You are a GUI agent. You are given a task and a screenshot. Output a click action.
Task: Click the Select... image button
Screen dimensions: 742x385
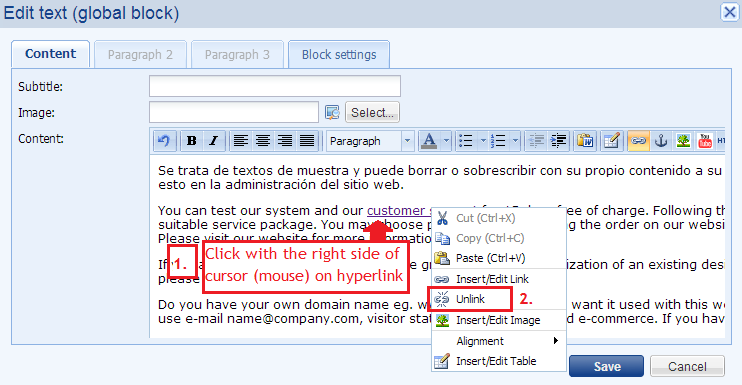coord(372,113)
